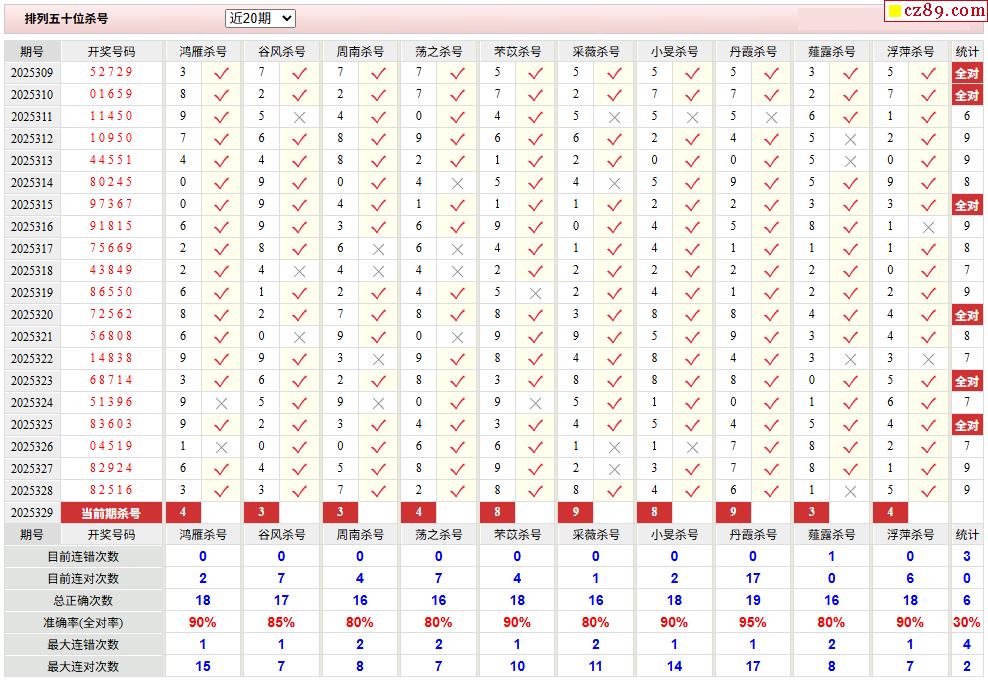The image size is (988, 680).
Task: Click the issue number 2025328
Action: [32, 491]
